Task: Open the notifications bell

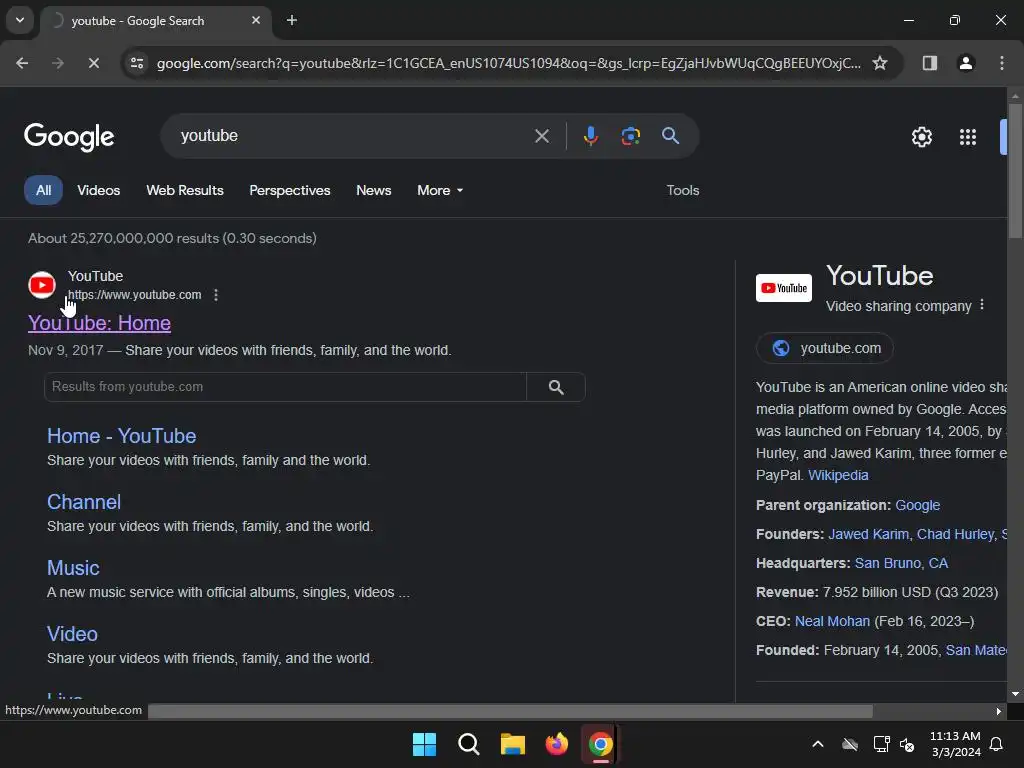Action: pos(996,744)
